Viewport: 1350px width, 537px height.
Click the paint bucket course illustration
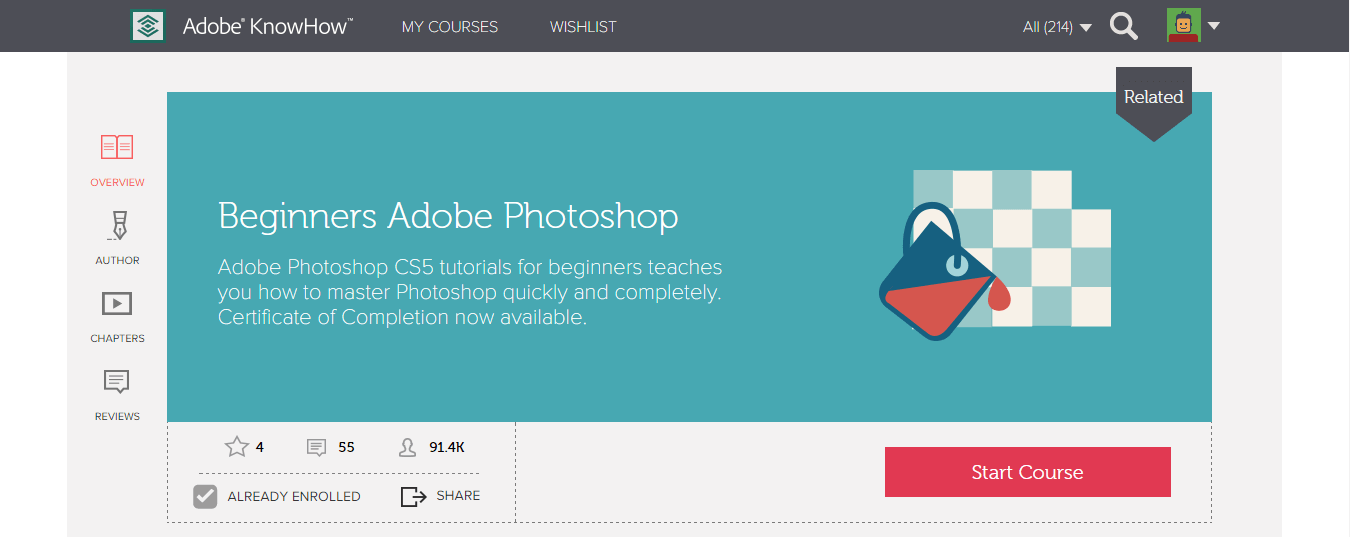(995, 256)
